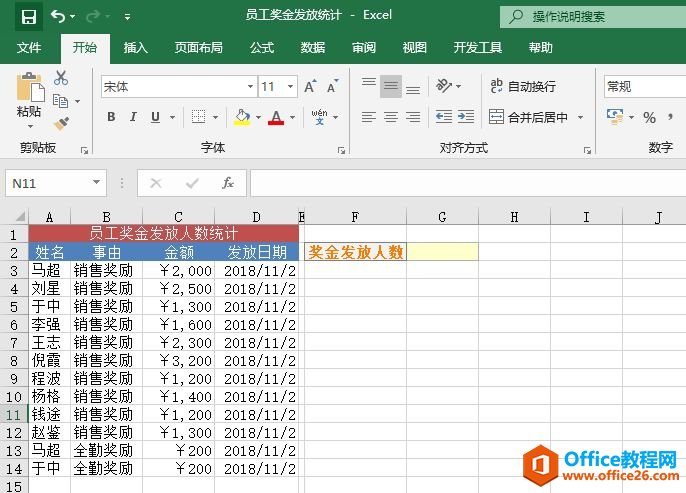Open the Name Box dropdown arrow
Viewport: 686px width, 493px height.
[96, 183]
